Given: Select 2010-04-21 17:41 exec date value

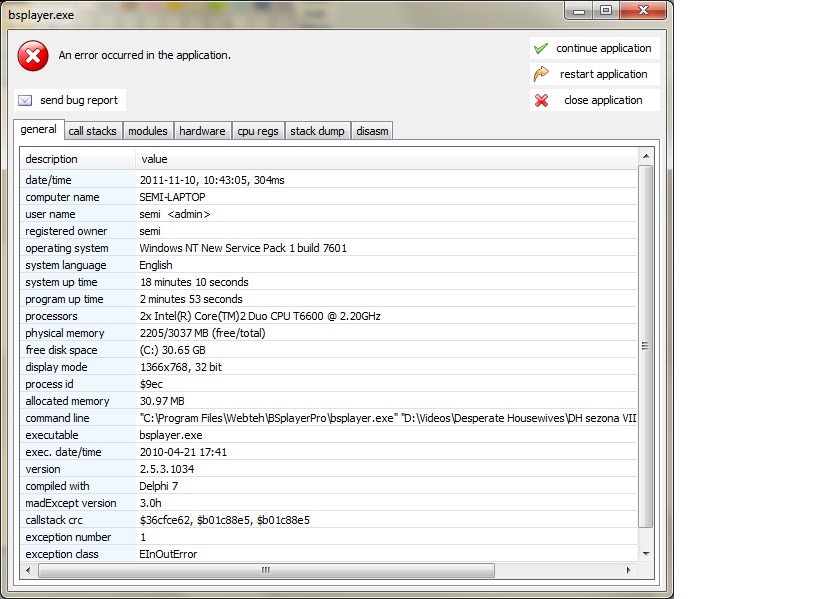Looking at the screenshot, I should (183, 452).
